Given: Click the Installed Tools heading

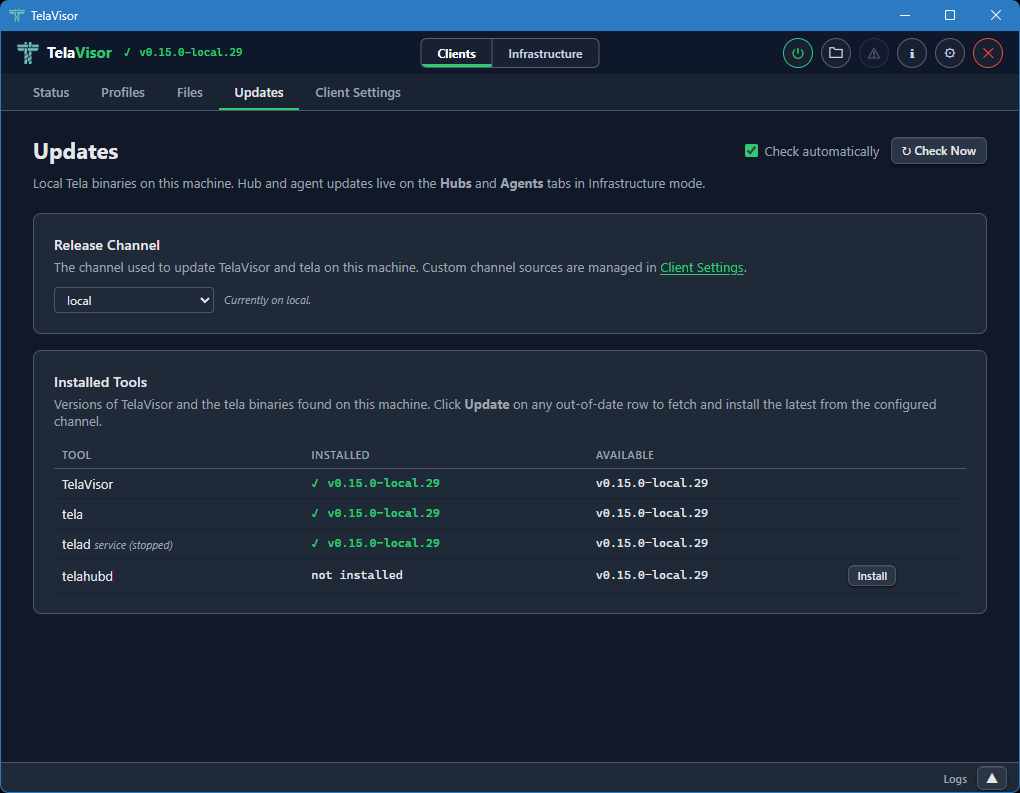Looking at the screenshot, I should point(100,383).
